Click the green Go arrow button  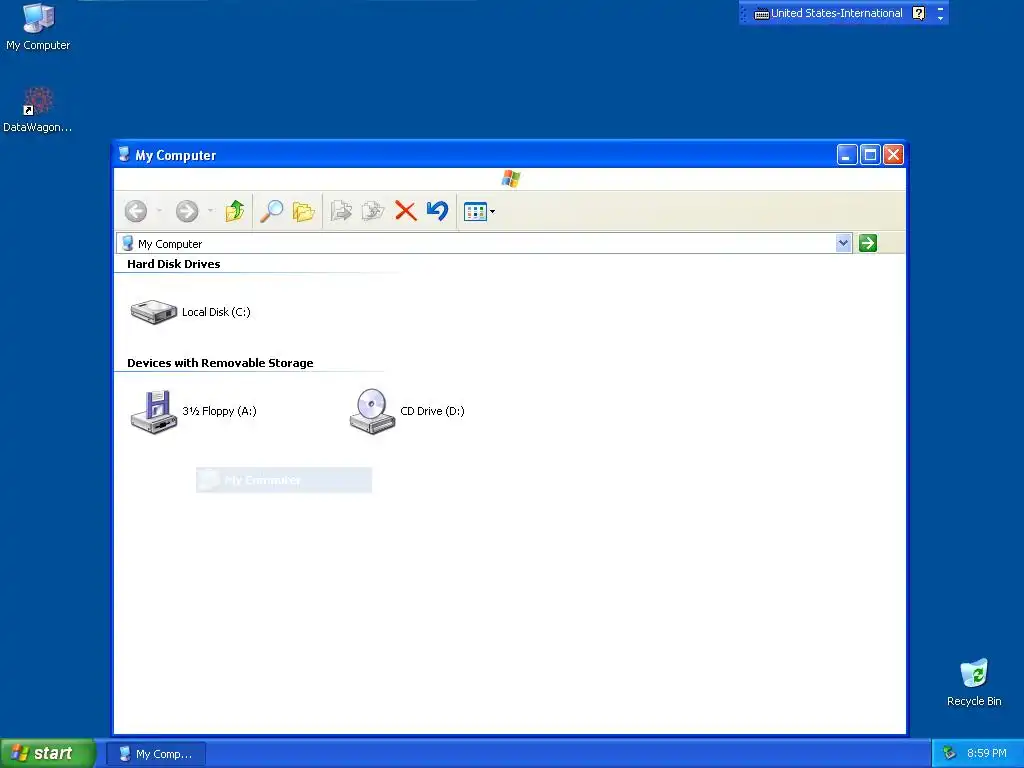867,243
